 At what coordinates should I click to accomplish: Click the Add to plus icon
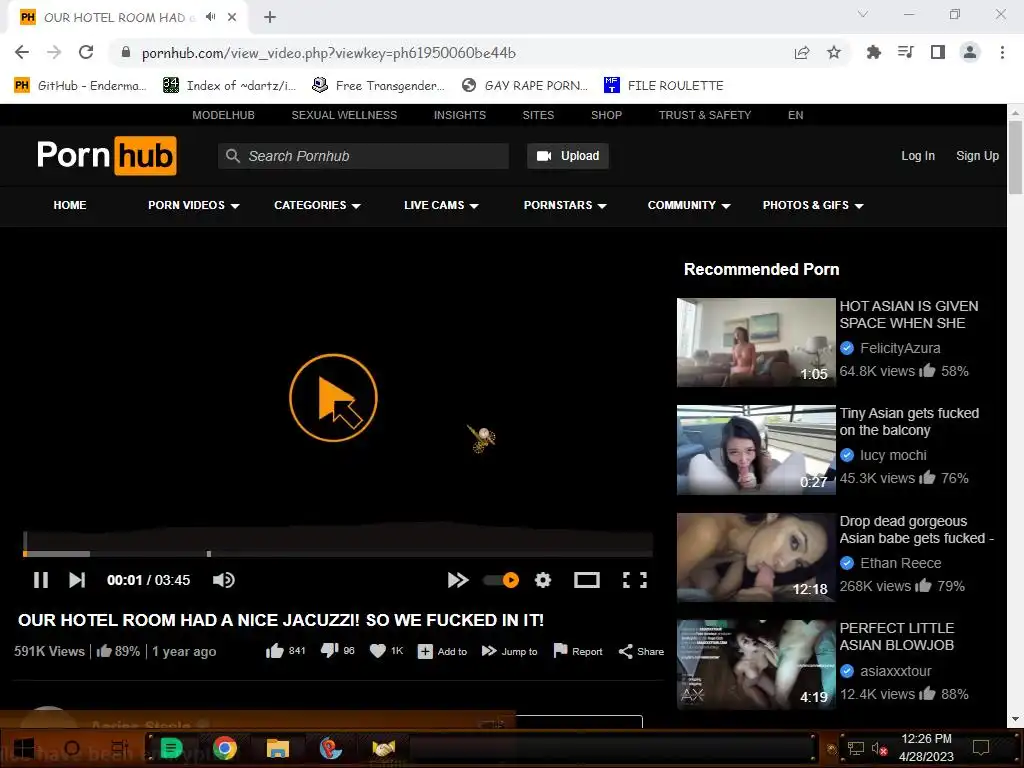click(425, 652)
